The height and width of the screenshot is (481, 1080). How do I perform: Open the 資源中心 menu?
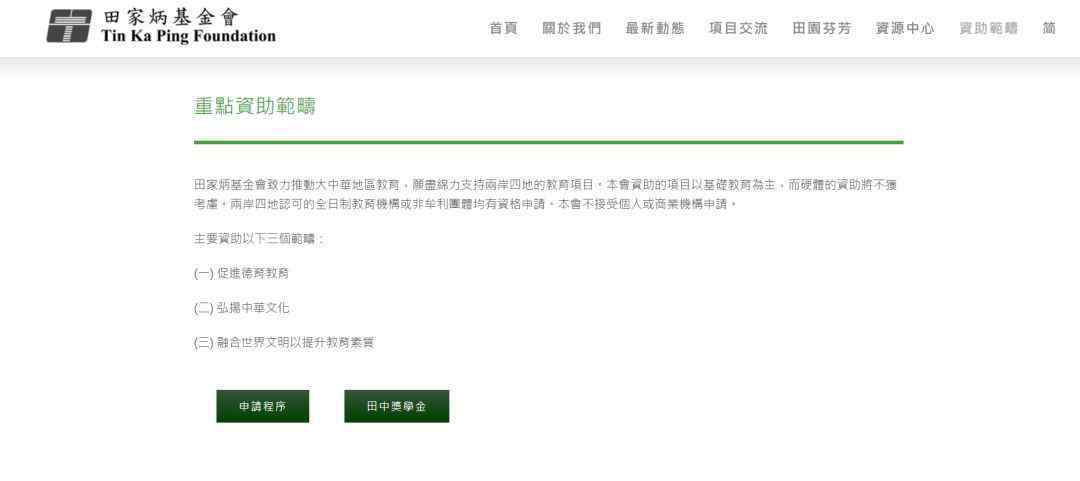tap(905, 28)
